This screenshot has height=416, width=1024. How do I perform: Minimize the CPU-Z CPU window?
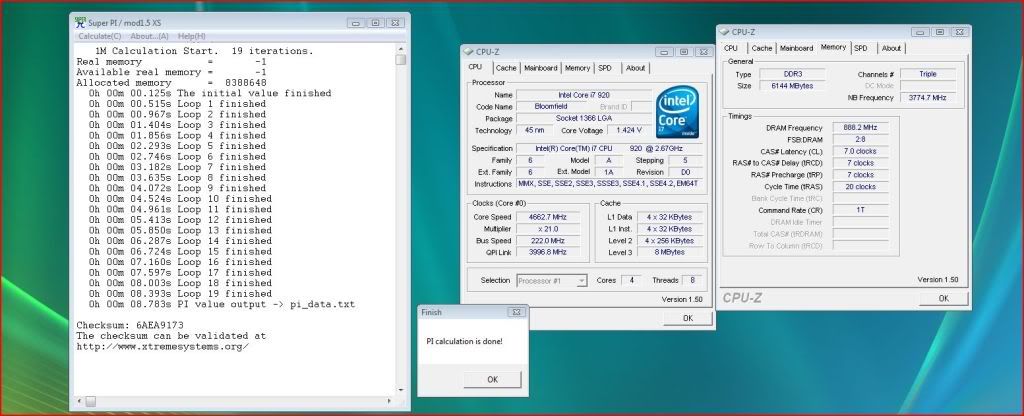point(664,52)
